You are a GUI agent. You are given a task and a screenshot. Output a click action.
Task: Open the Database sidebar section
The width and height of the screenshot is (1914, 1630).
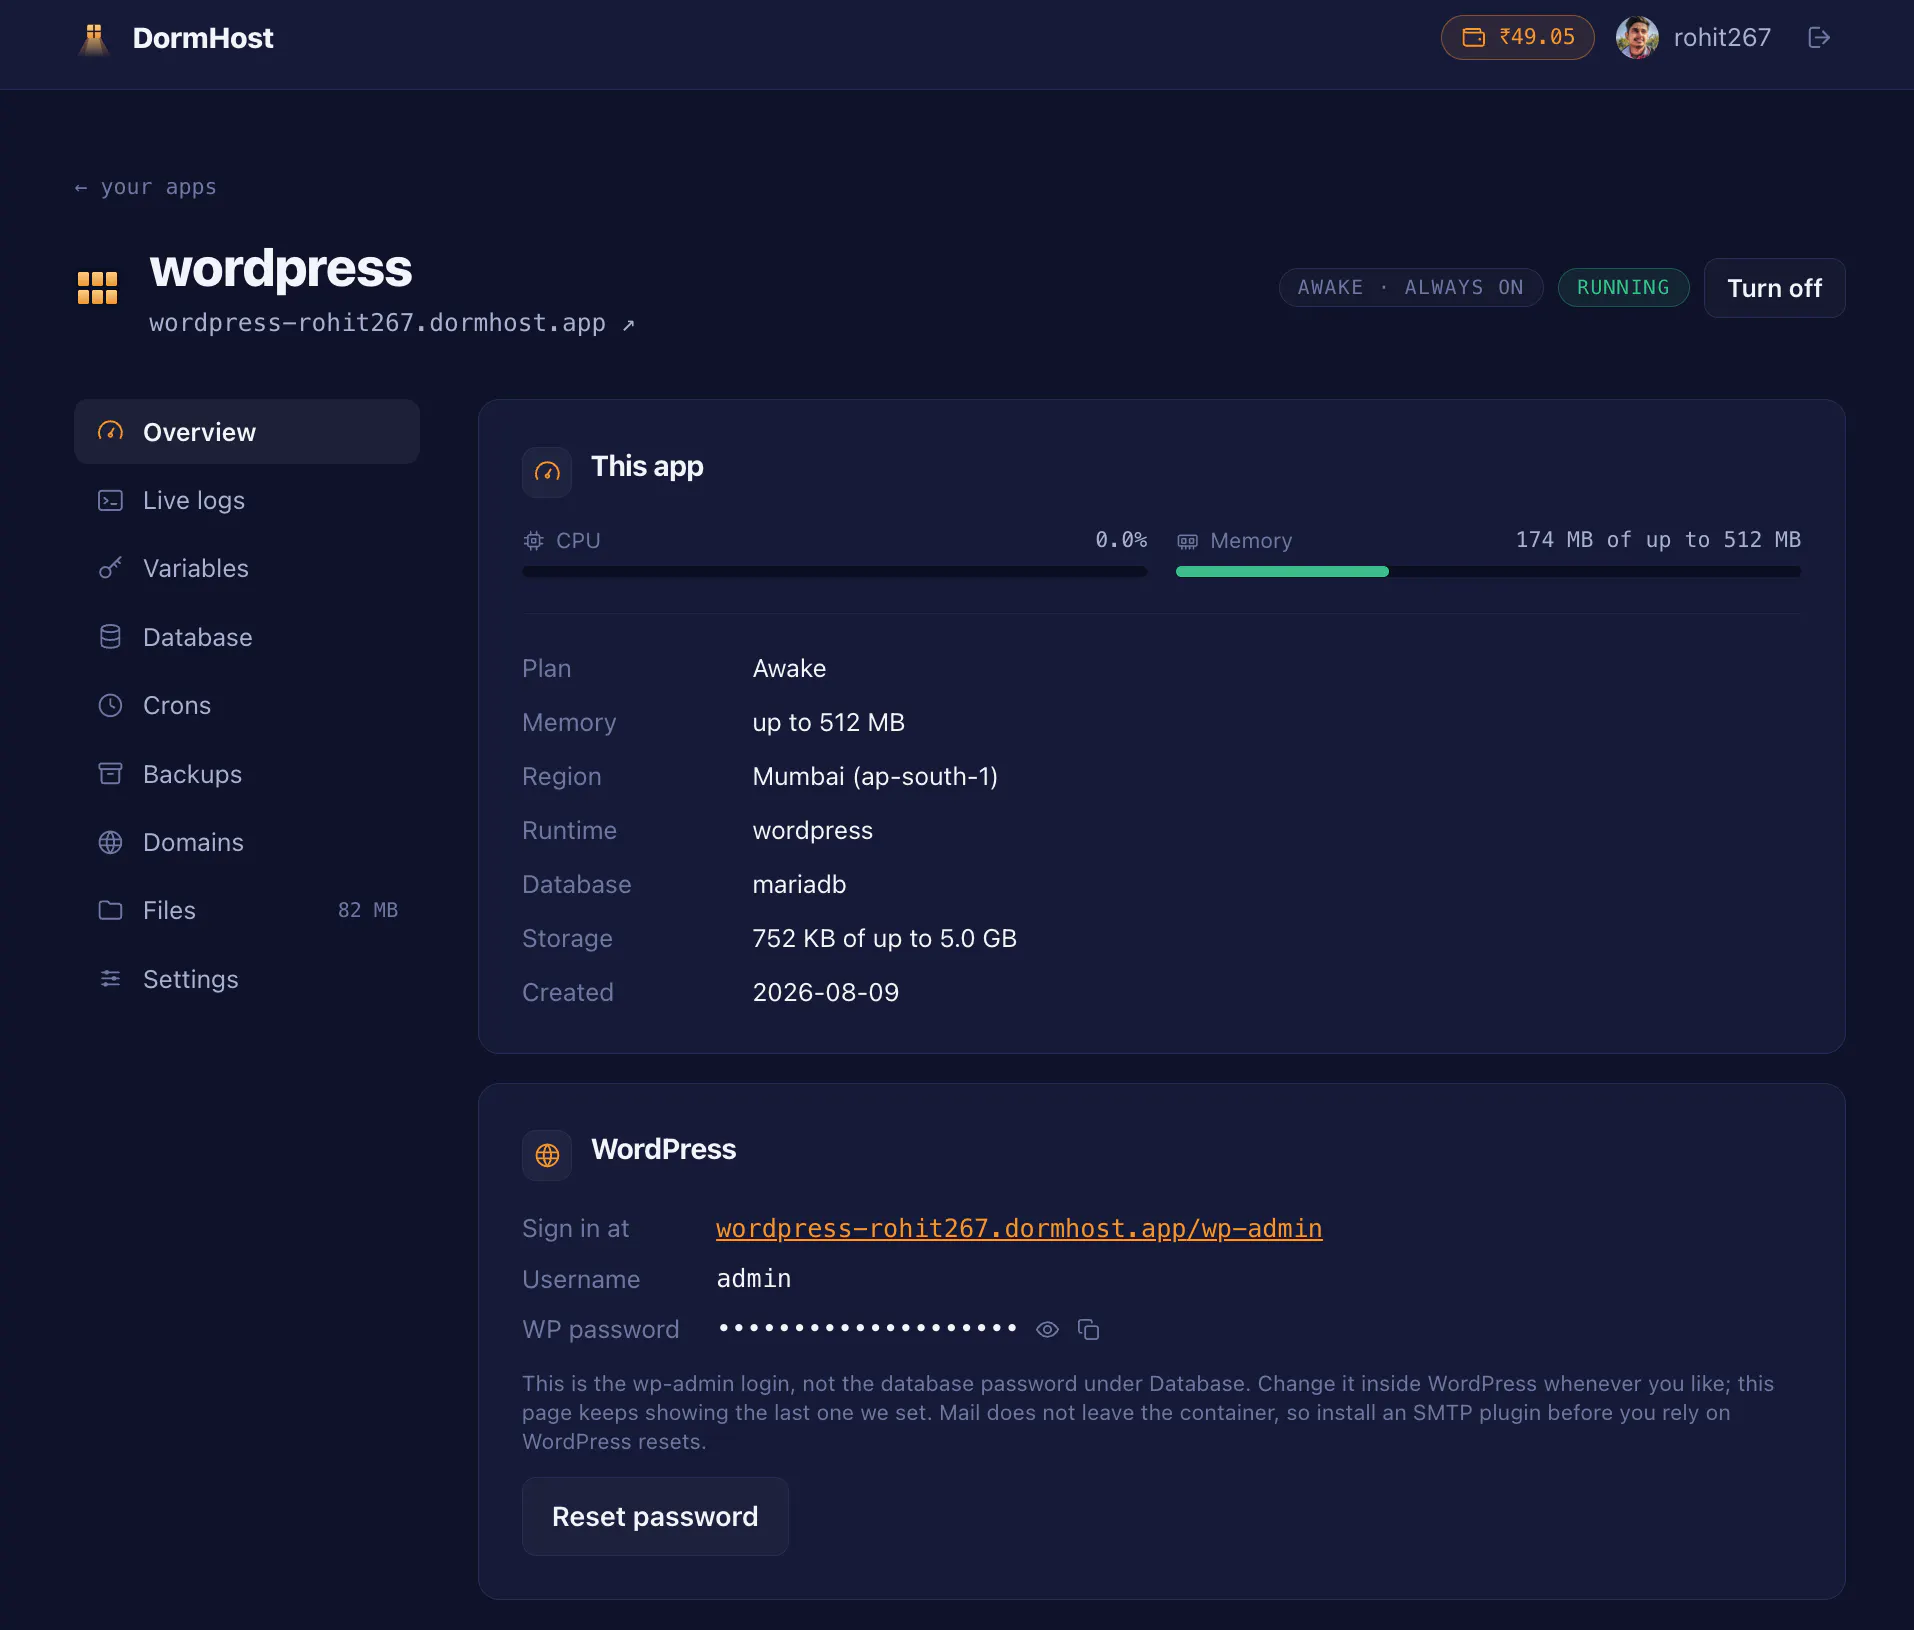tap(247, 637)
